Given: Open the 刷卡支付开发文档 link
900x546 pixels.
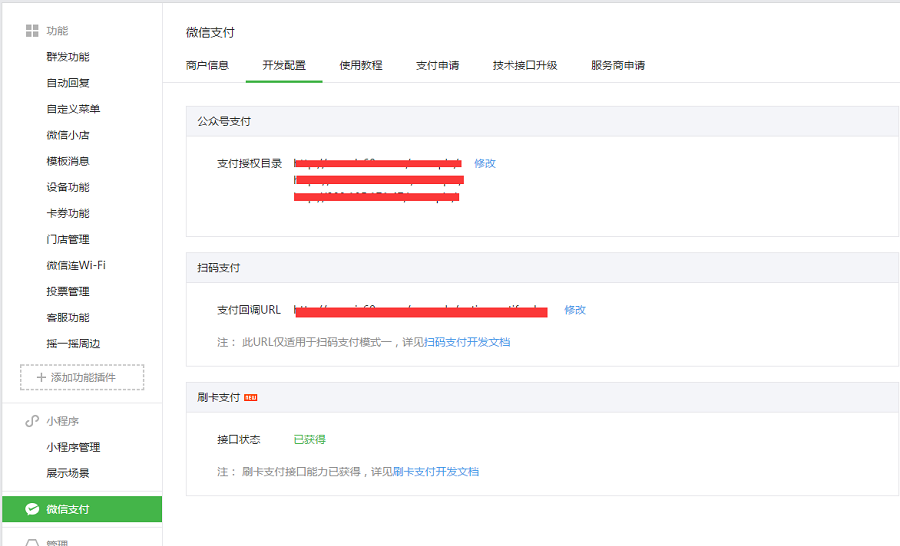Looking at the screenshot, I should (x=436, y=472).
